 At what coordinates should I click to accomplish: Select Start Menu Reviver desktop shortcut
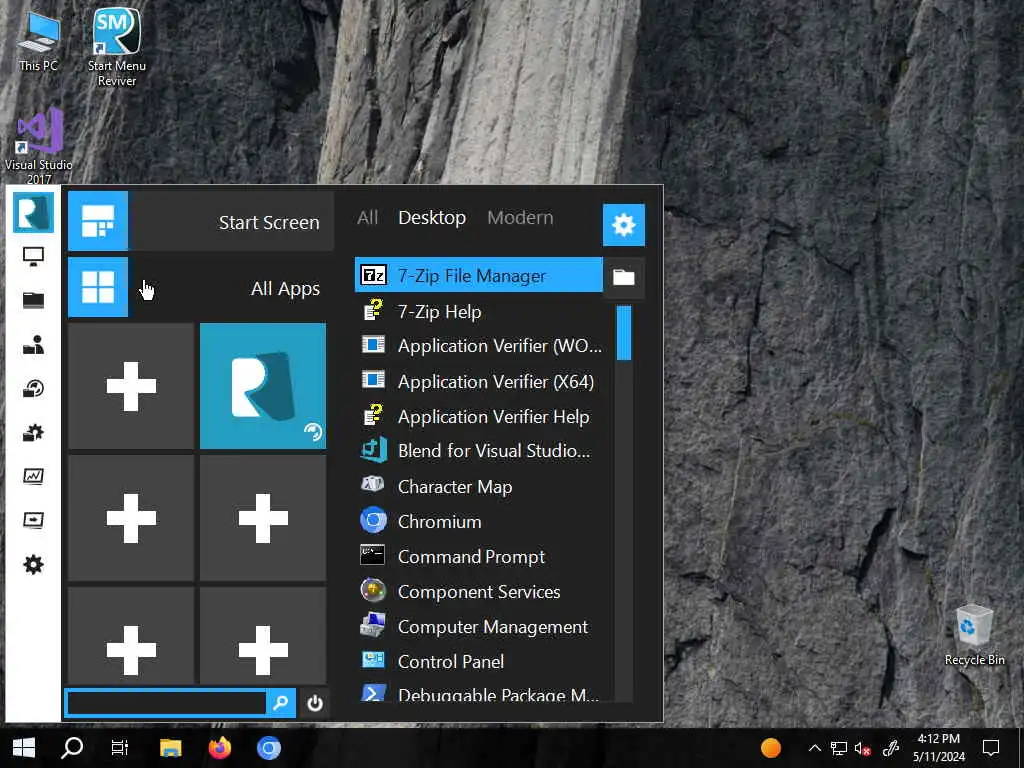[x=117, y=47]
